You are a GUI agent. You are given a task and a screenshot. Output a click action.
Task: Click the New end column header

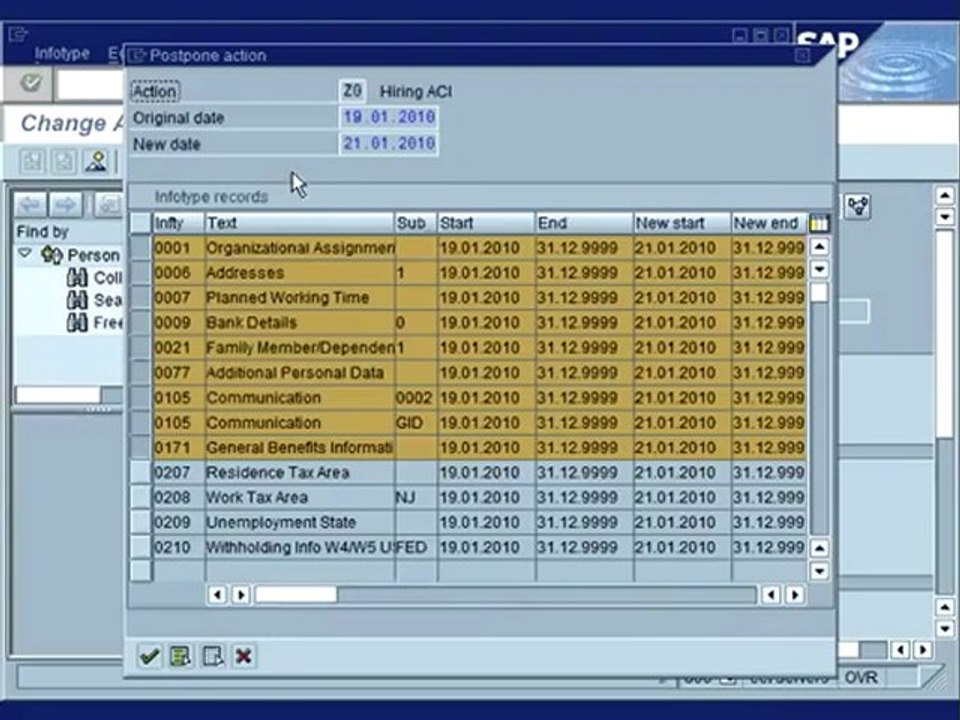coord(769,223)
